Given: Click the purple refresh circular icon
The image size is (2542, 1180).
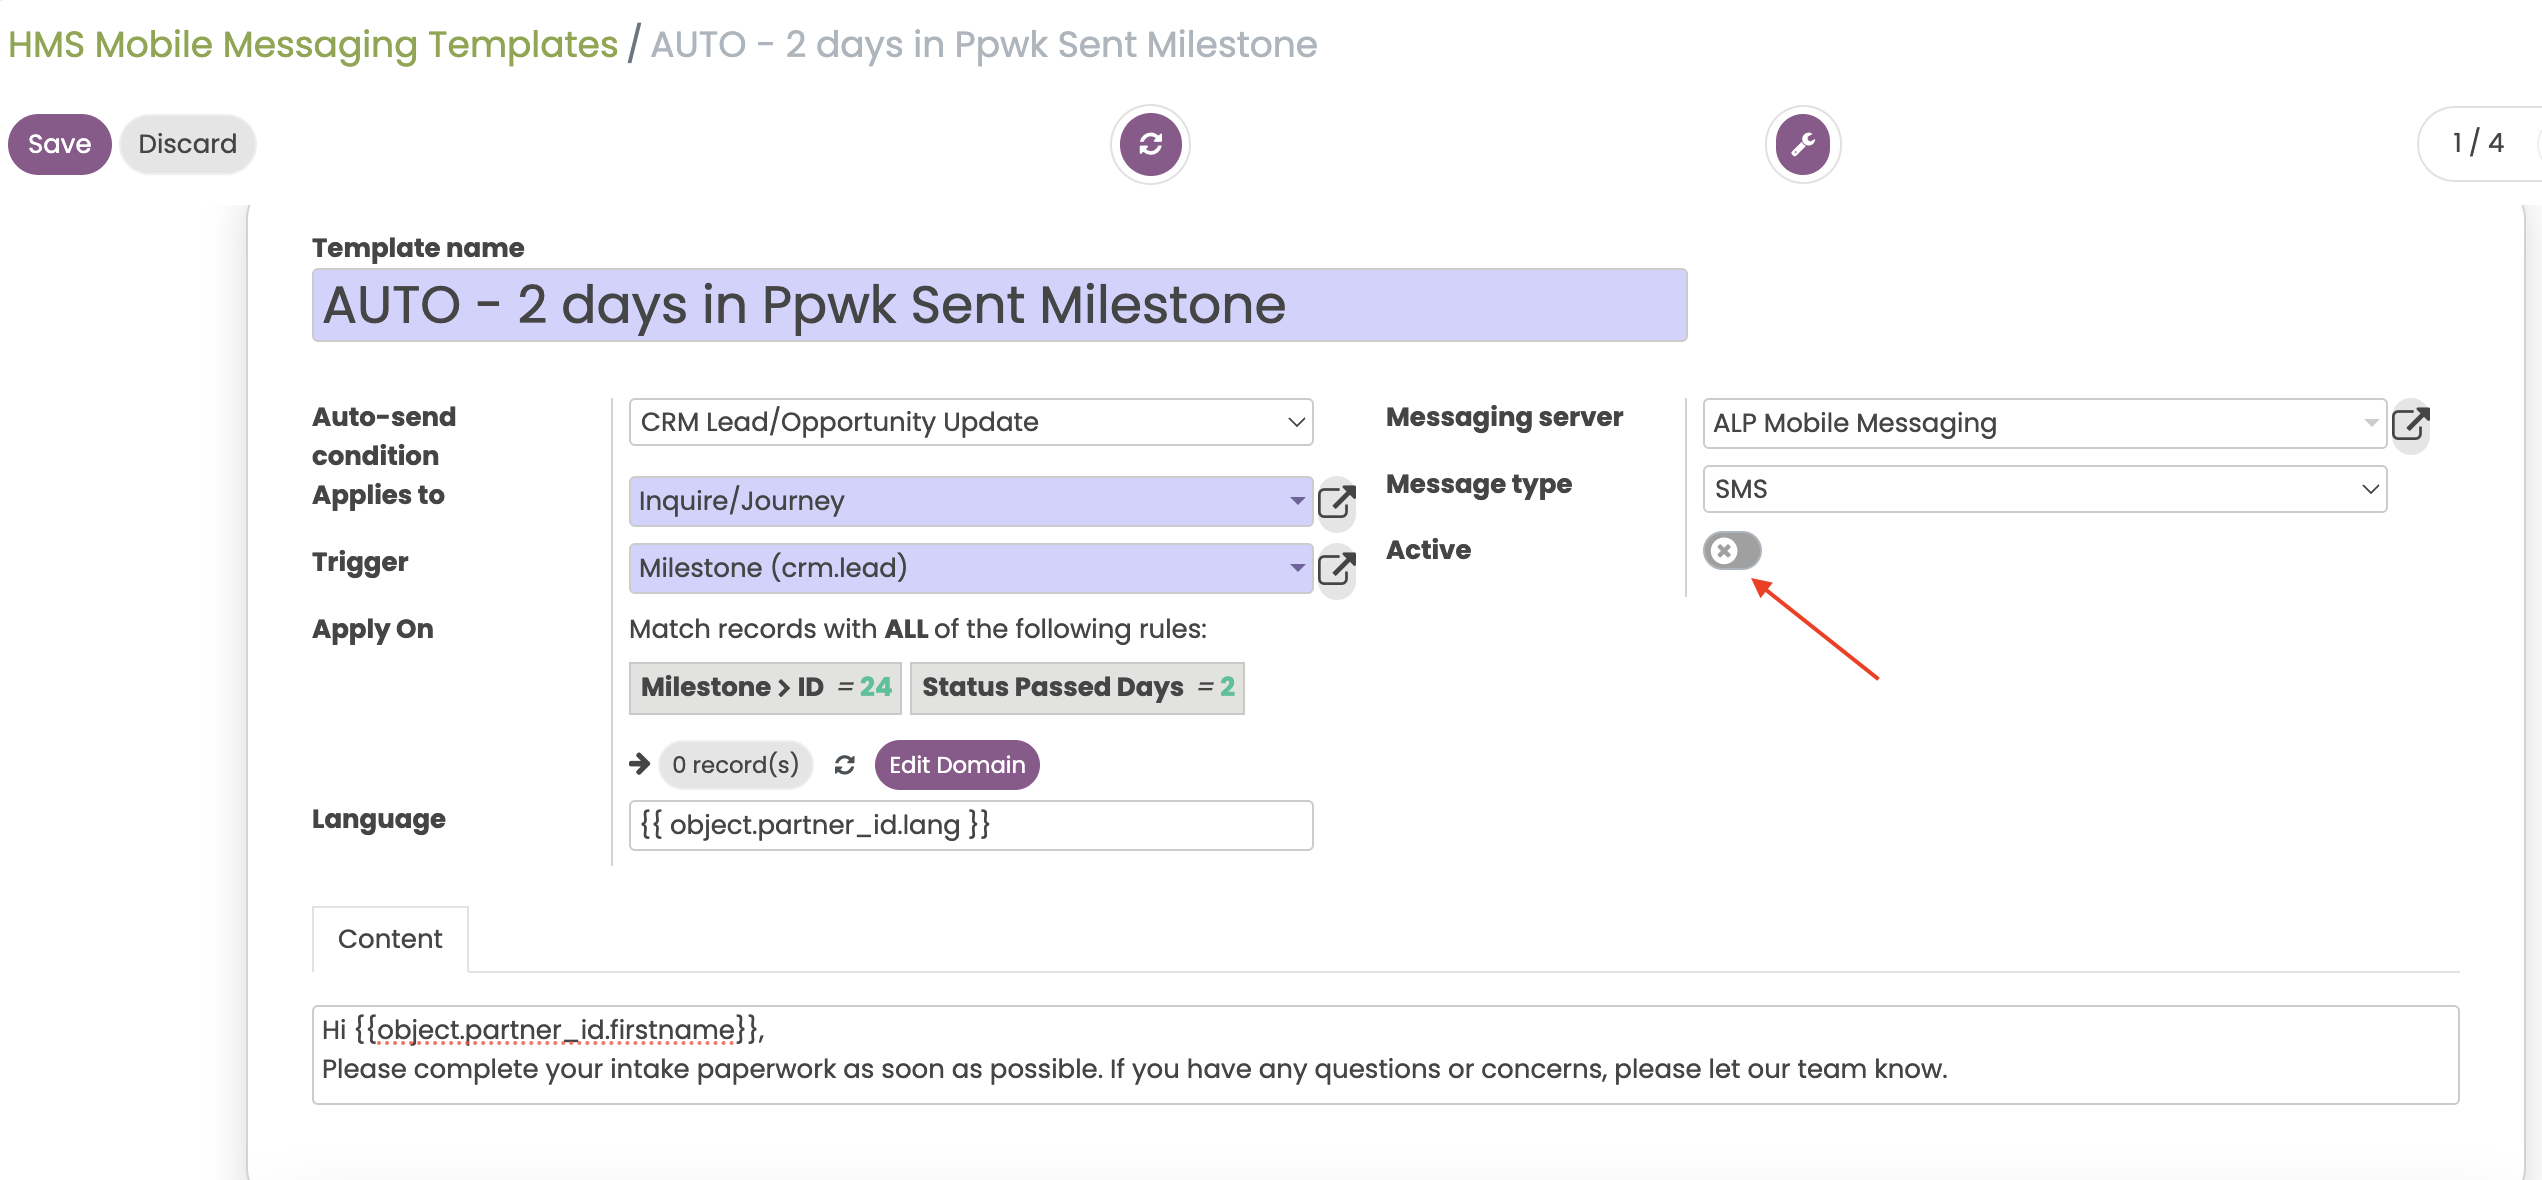Looking at the screenshot, I should point(1150,145).
